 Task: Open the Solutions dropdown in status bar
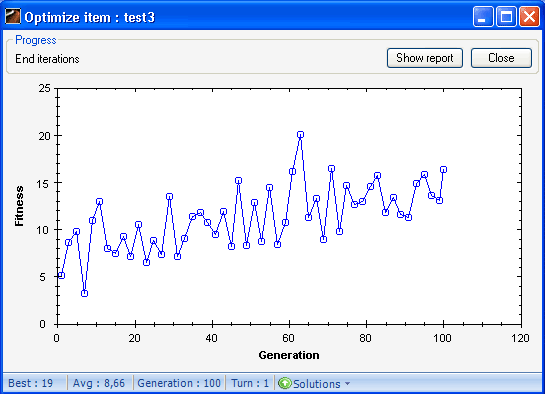point(315,384)
